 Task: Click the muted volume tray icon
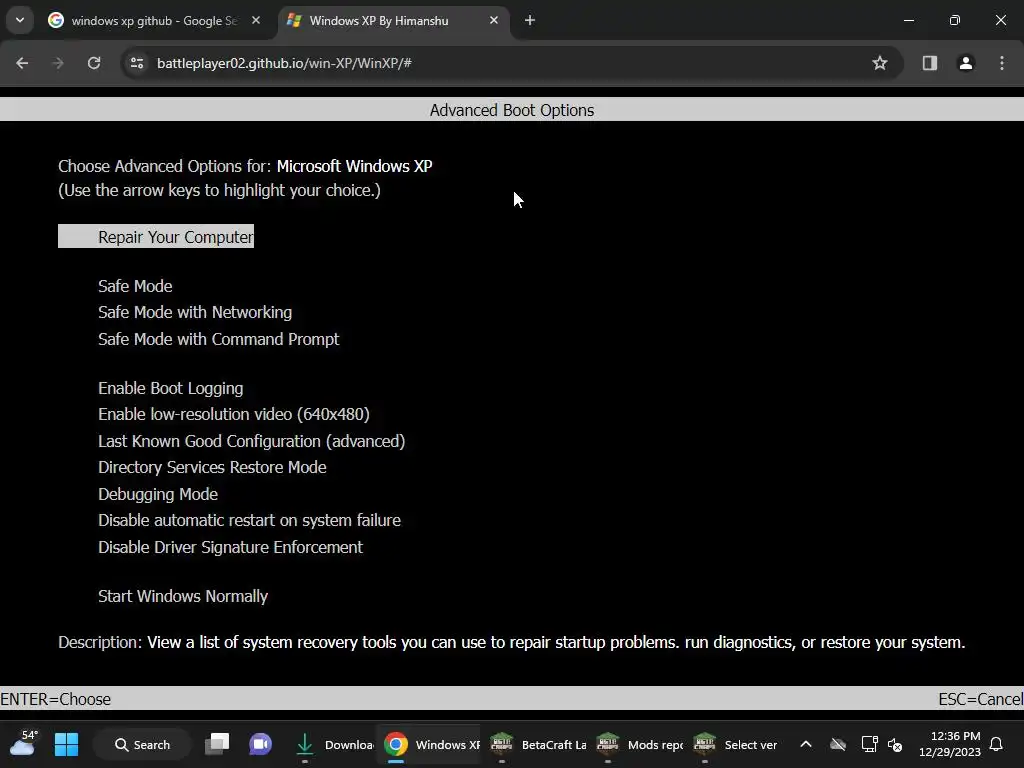point(895,744)
